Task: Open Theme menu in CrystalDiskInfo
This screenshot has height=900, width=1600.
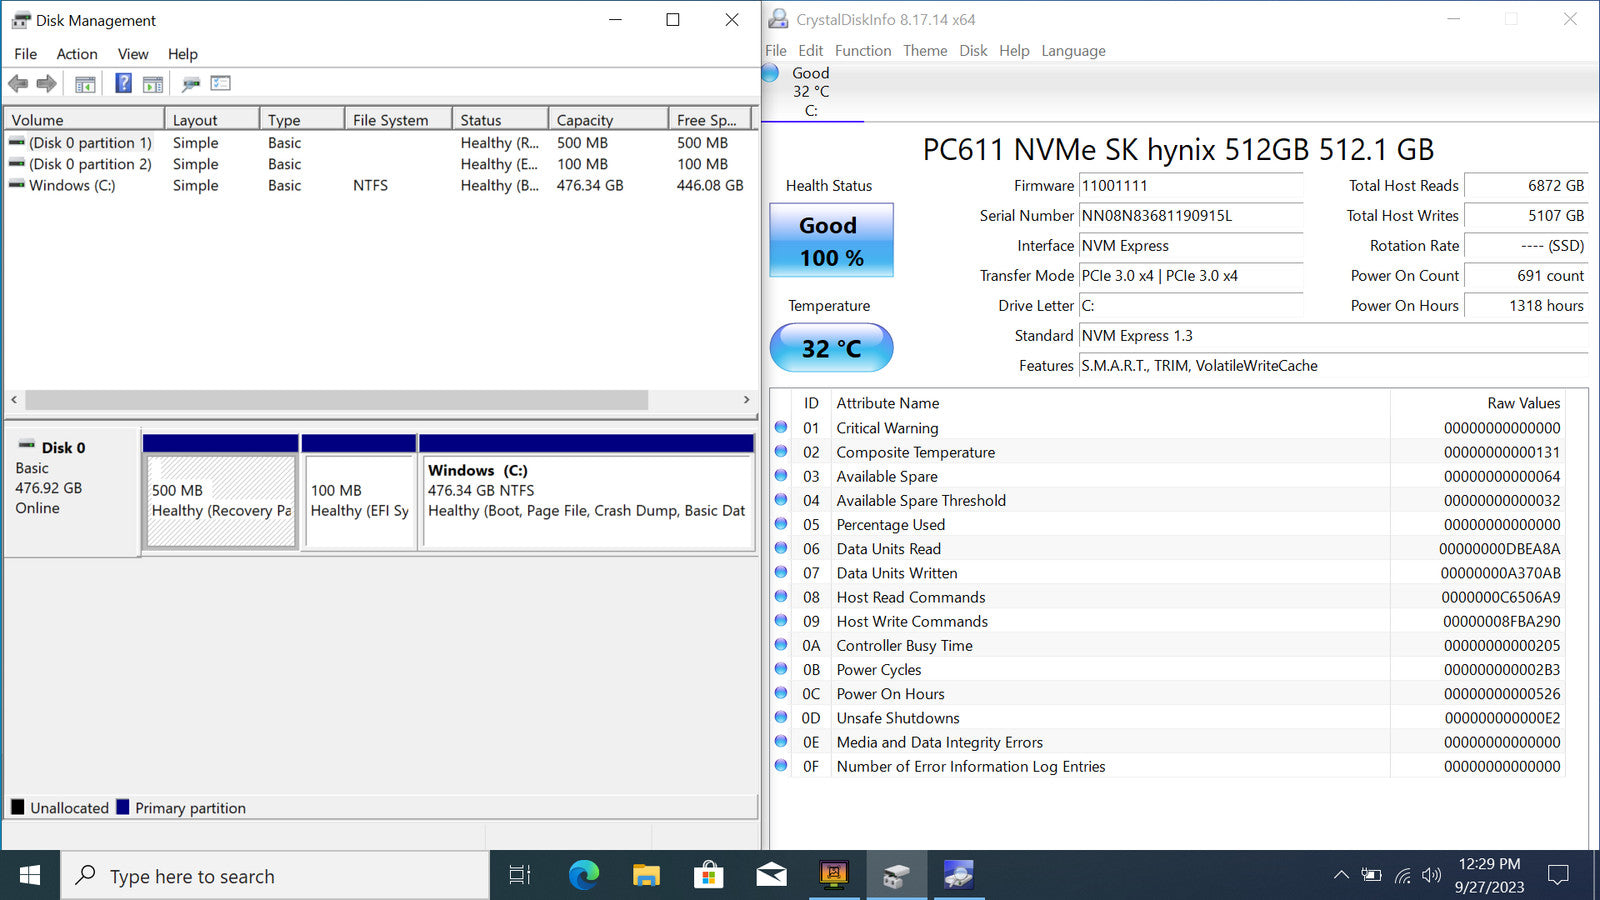Action: (x=925, y=51)
